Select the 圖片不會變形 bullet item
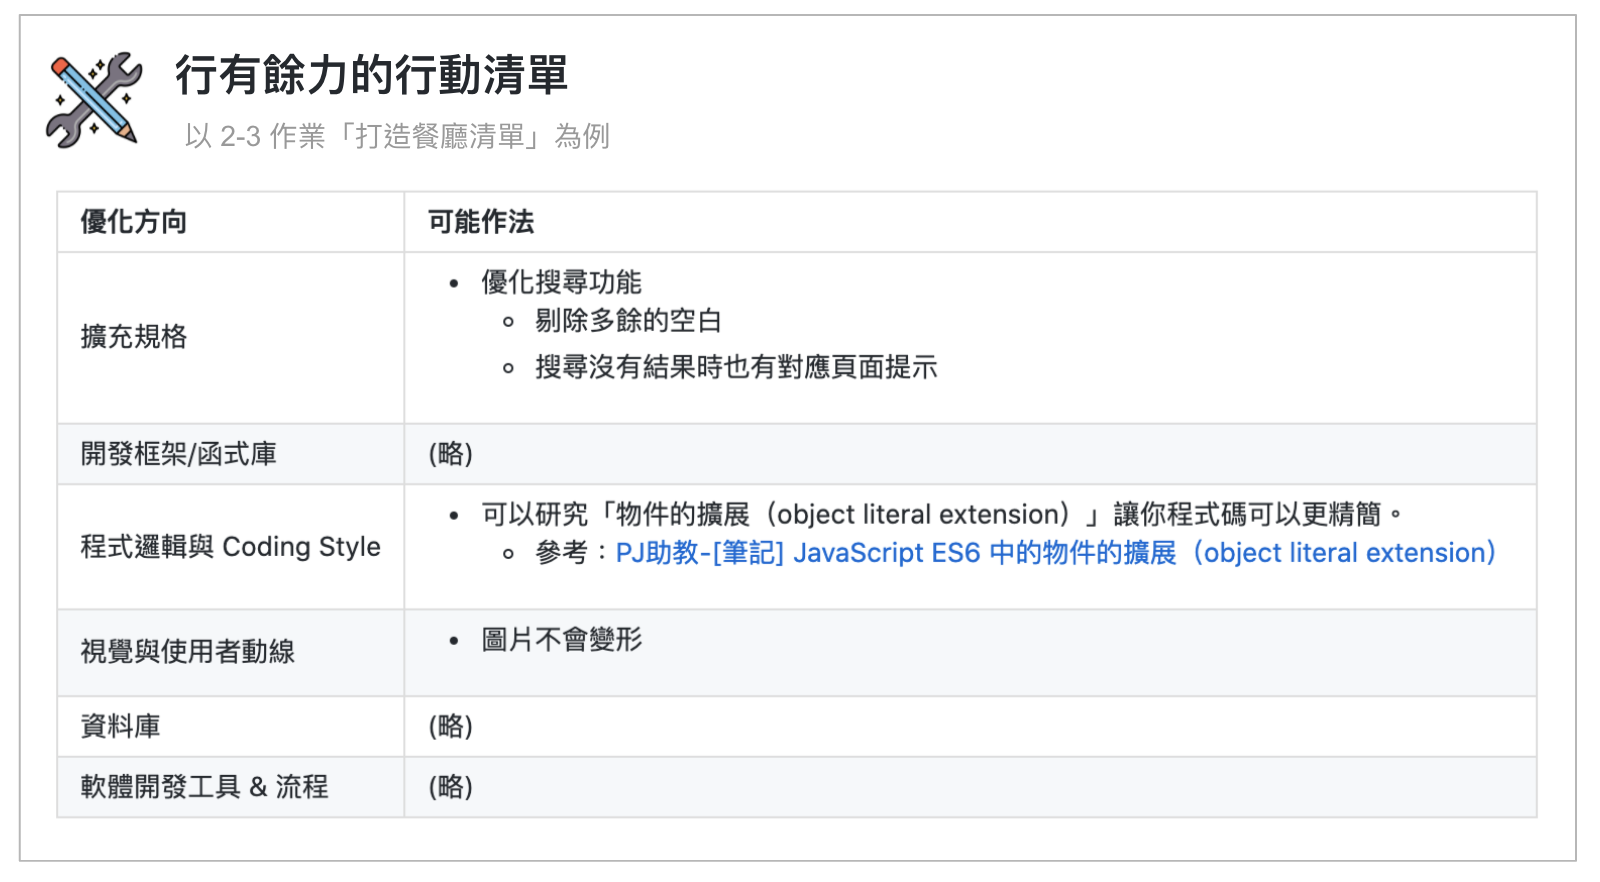The height and width of the screenshot is (882, 1600). (561, 640)
